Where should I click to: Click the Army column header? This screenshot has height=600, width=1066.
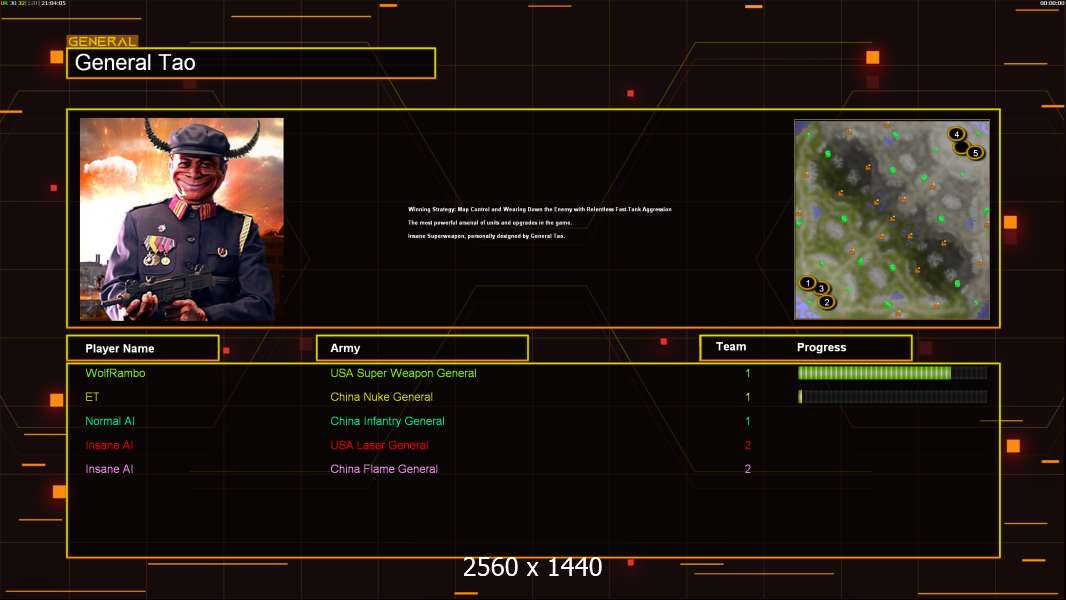coord(422,348)
